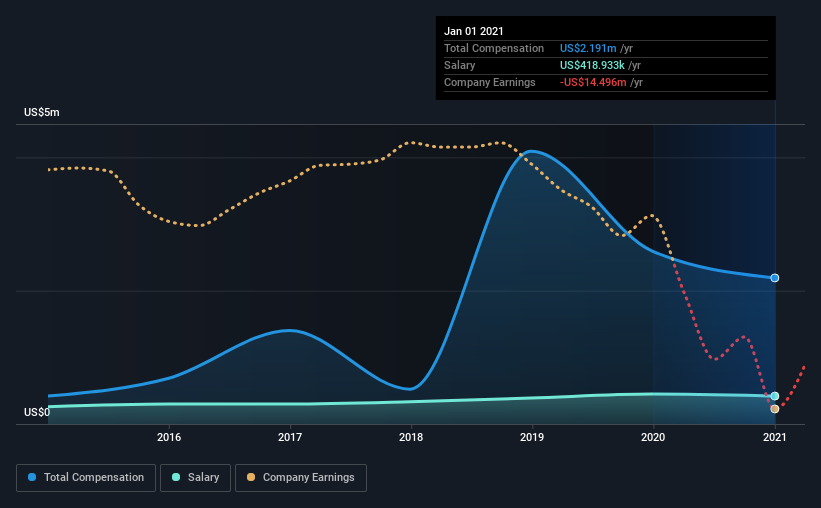Click the US$2.191m total compensation value
Screen dimensions: 821x508
(x=588, y=48)
